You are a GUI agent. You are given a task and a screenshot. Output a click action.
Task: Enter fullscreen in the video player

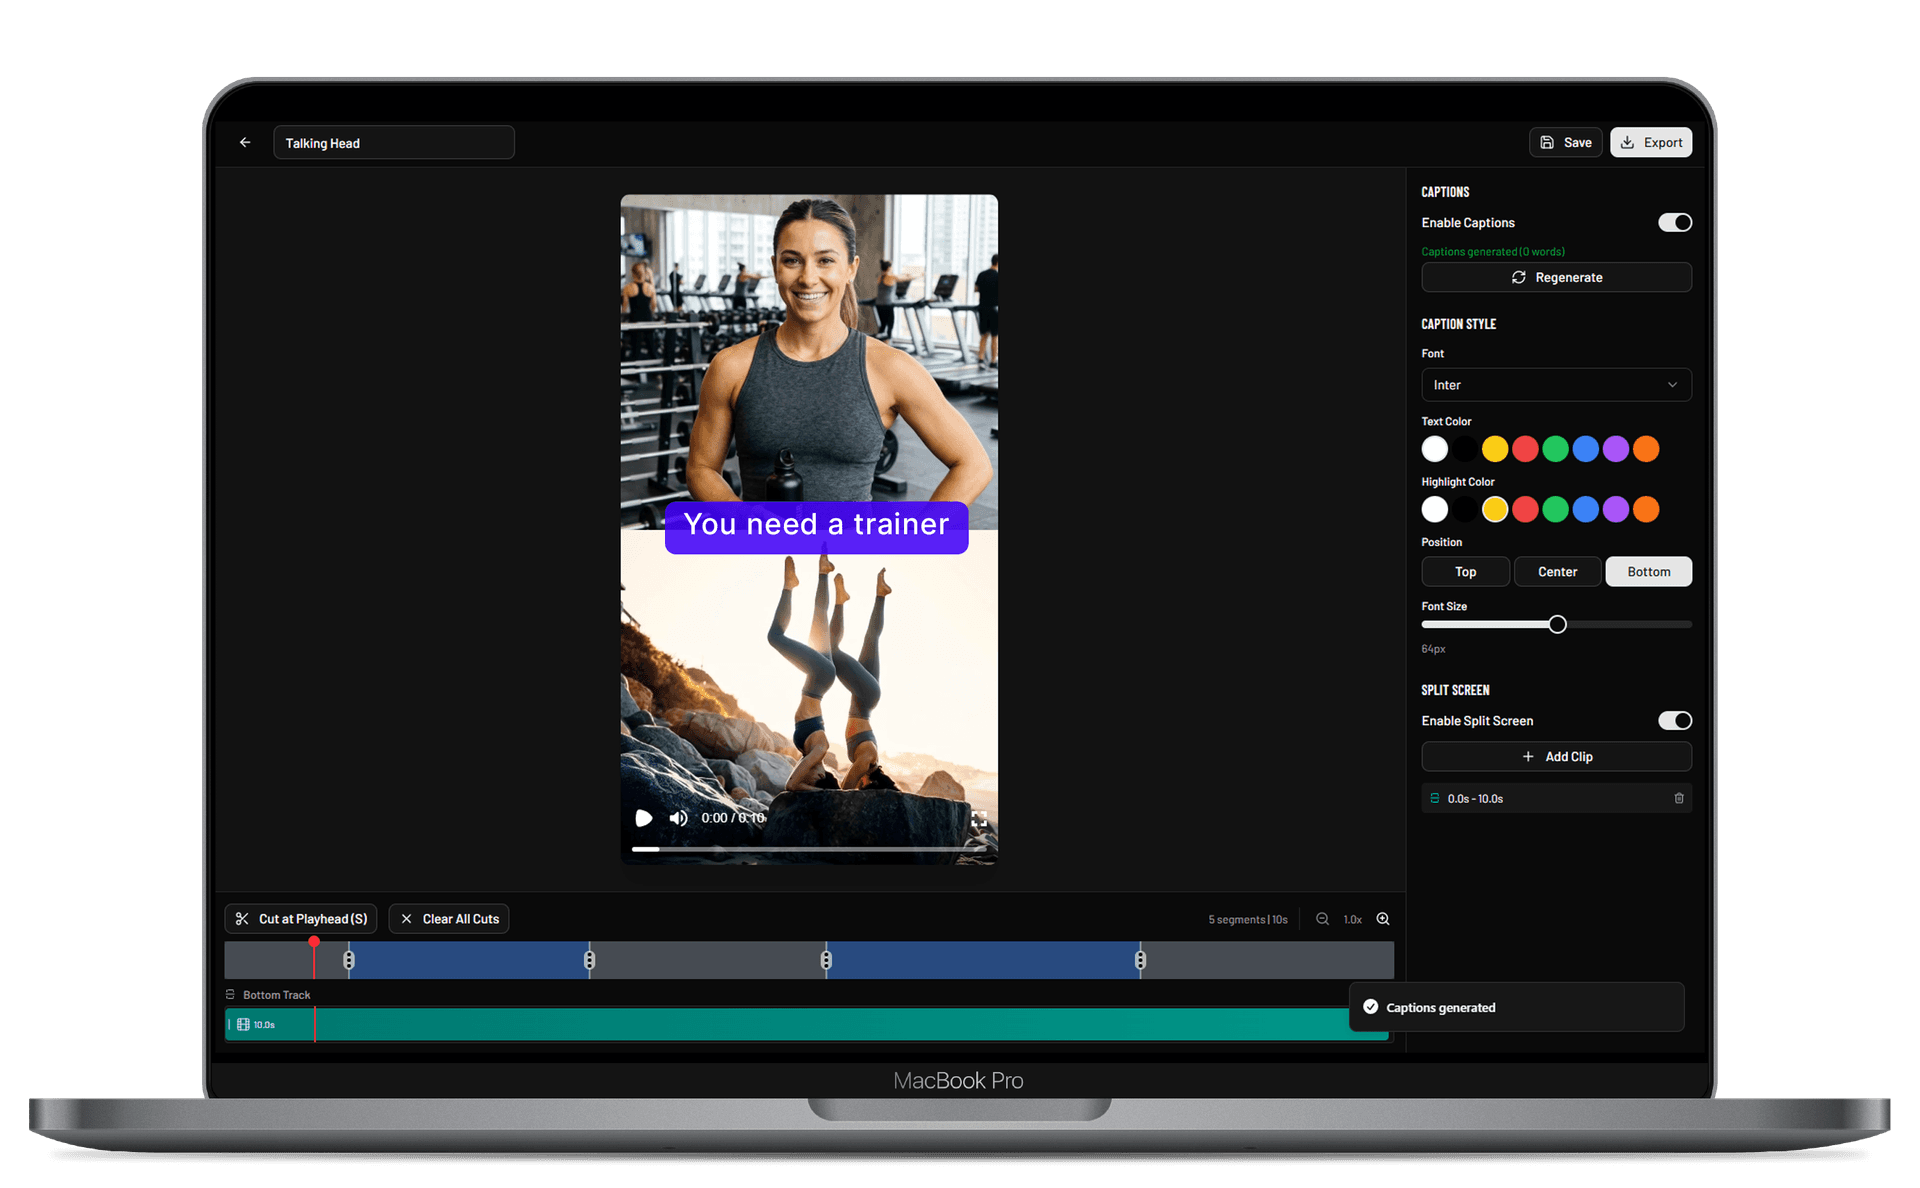978,818
